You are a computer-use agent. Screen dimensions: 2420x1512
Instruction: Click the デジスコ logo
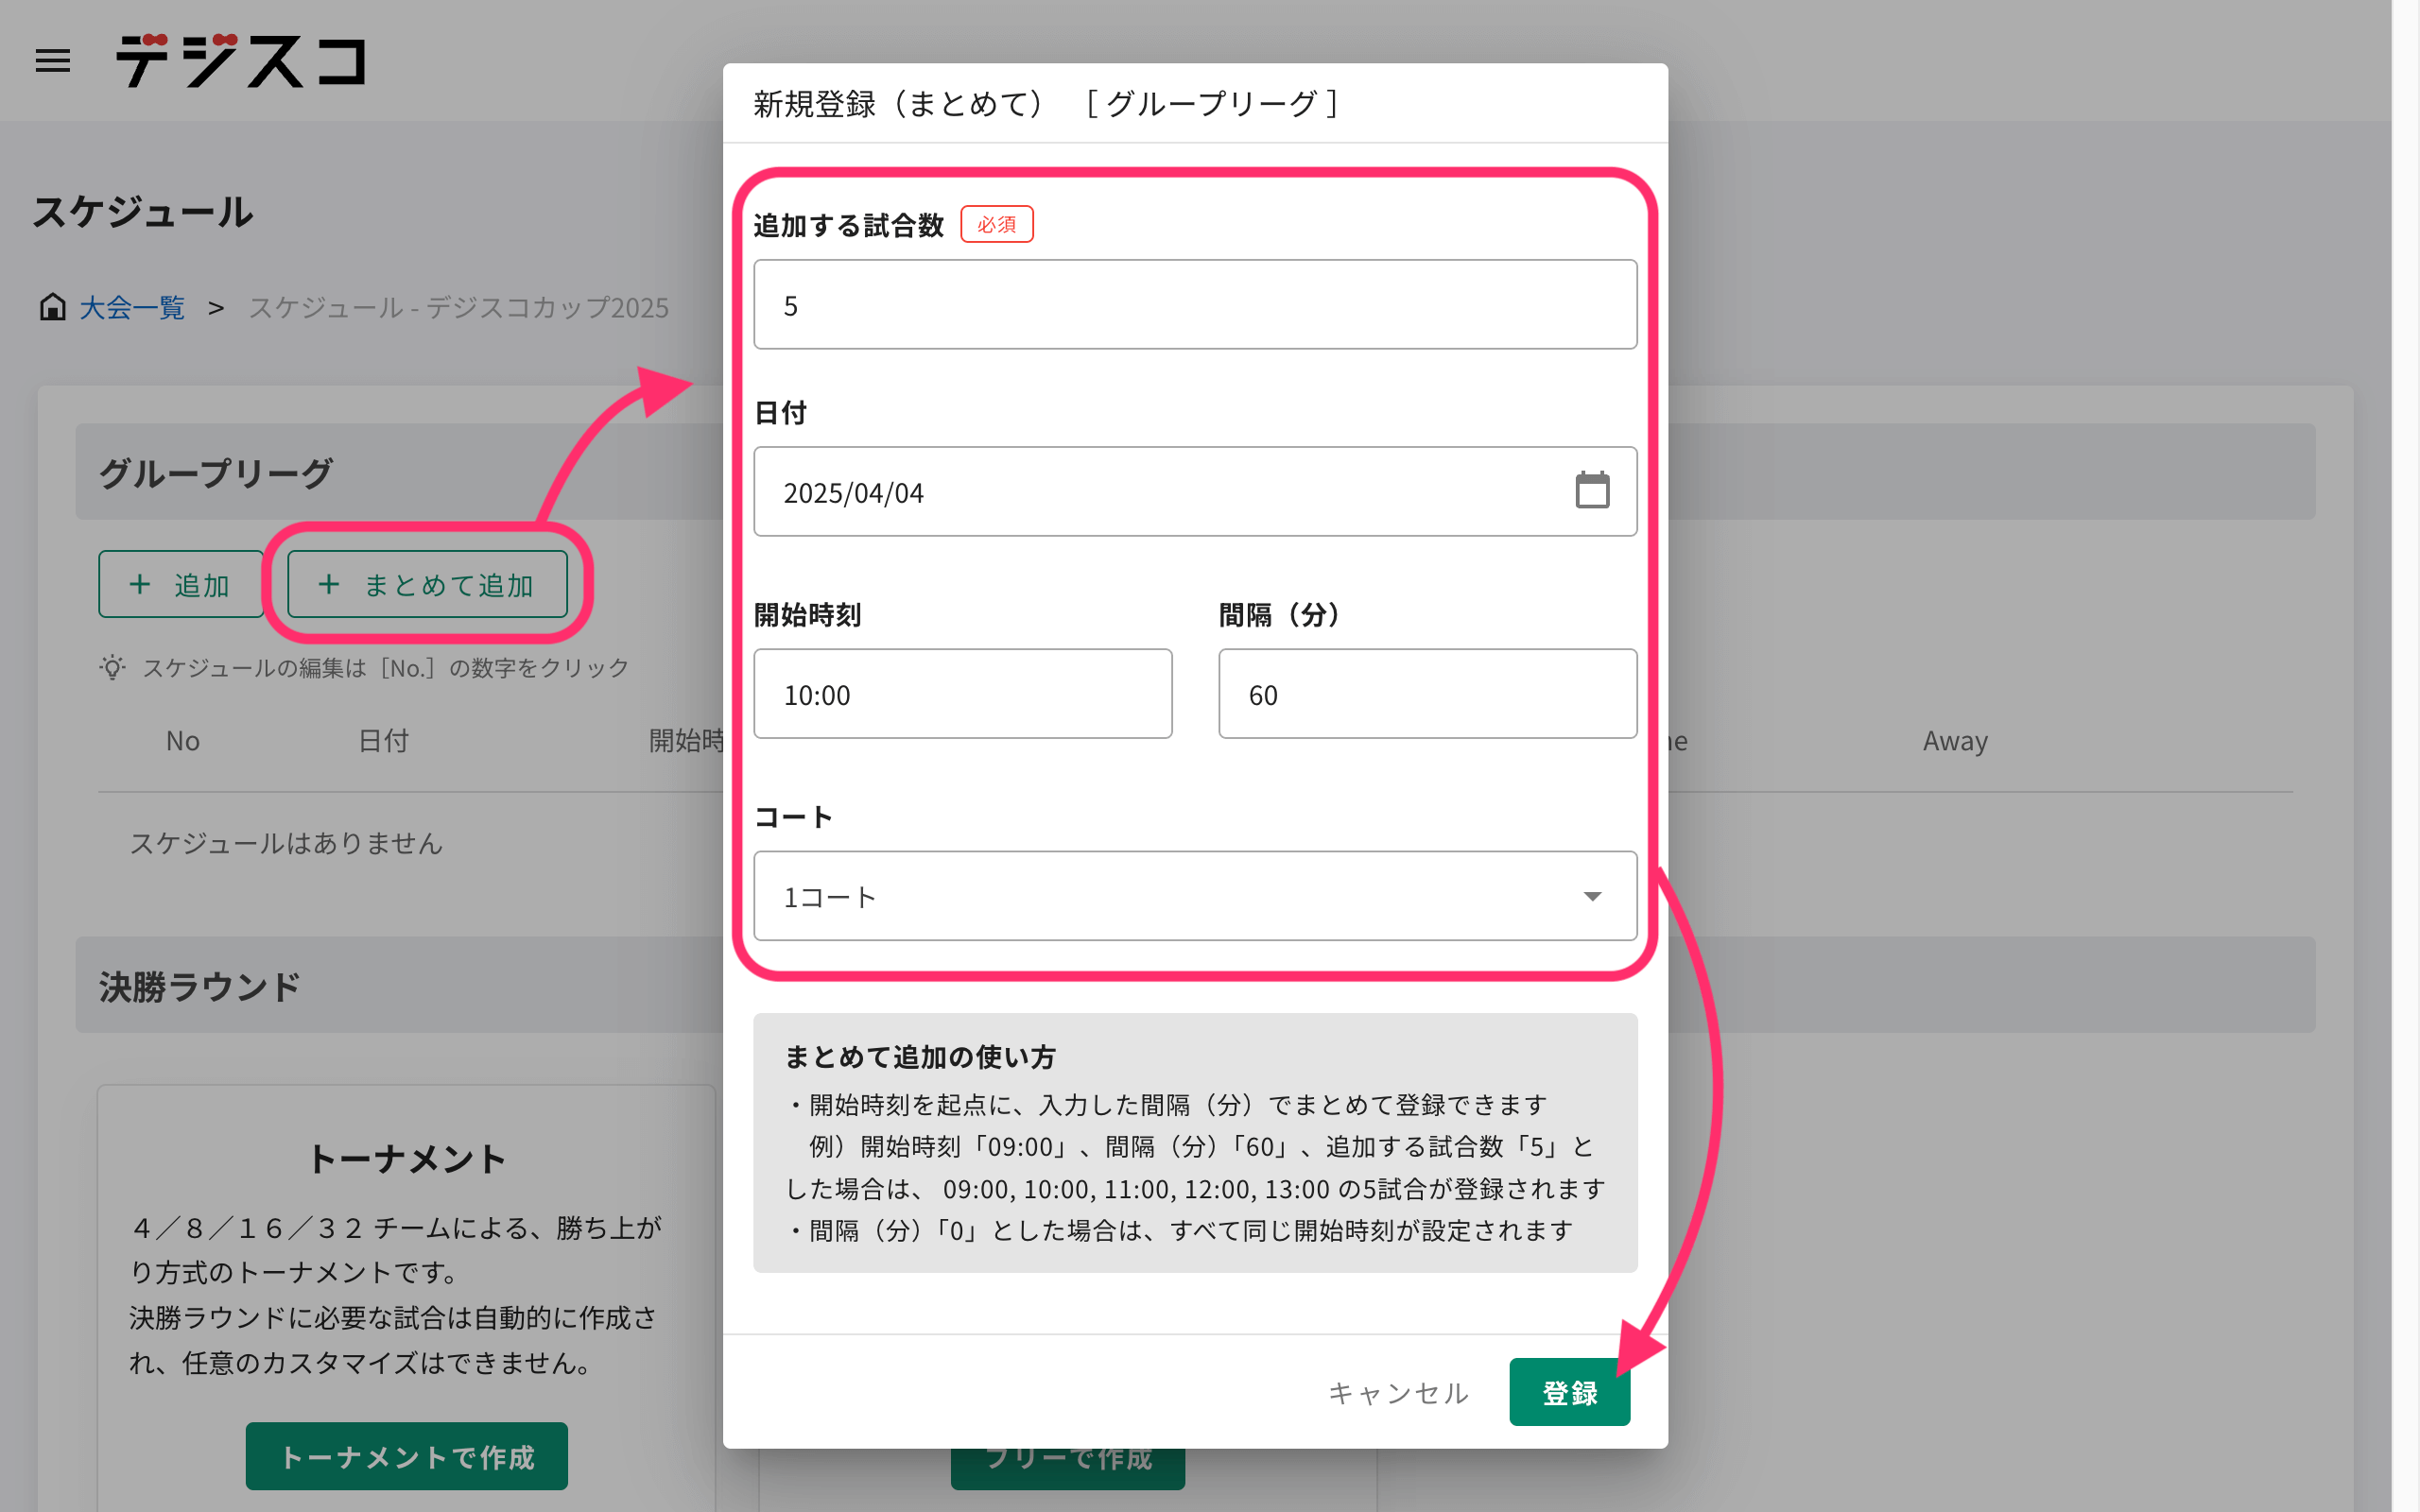(x=241, y=61)
